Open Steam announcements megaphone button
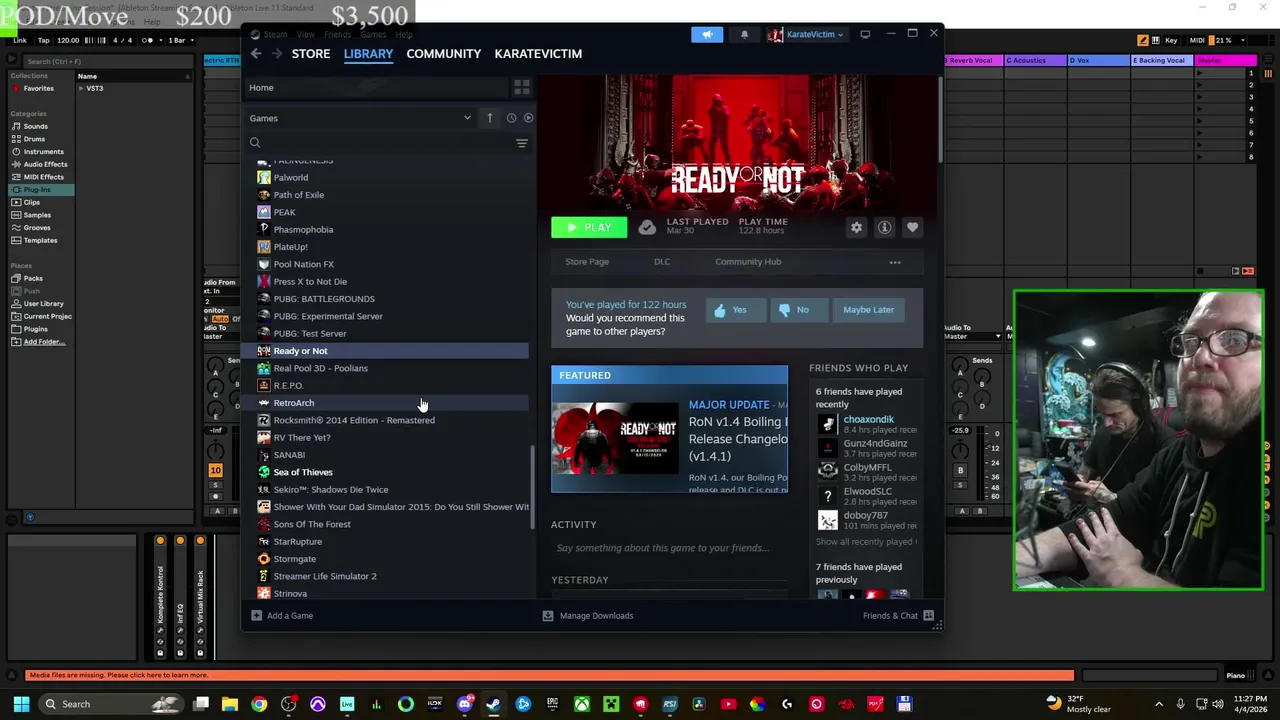Image resolution: width=1280 pixels, height=720 pixels. point(707,34)
